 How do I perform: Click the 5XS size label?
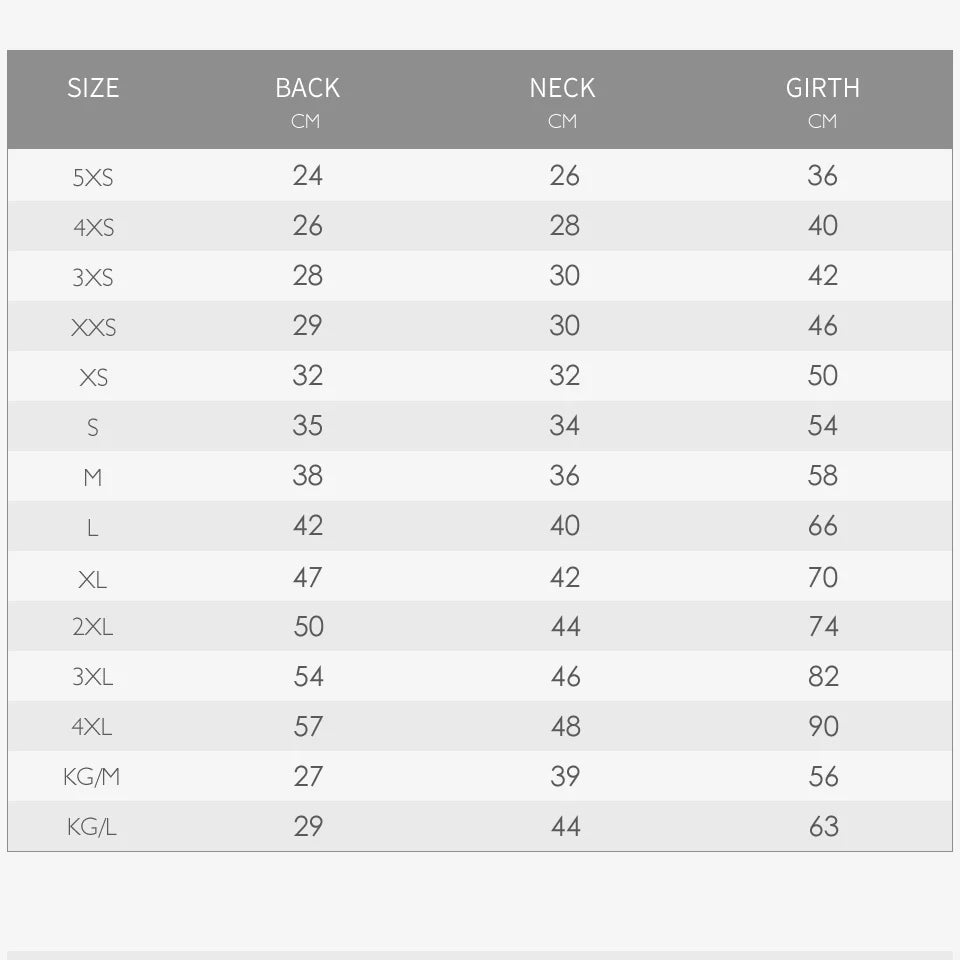point(93,178)
